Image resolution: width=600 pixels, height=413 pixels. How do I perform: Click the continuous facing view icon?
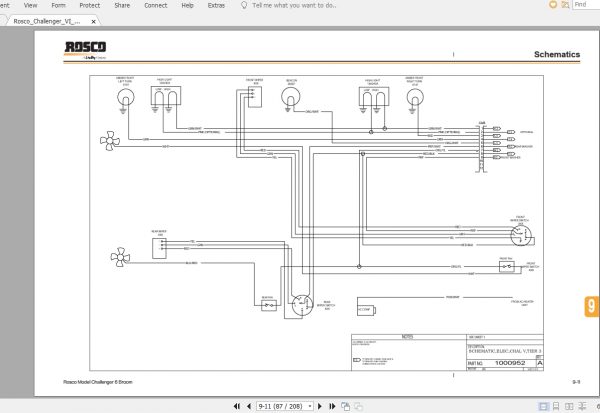click(x=582, y=406)
